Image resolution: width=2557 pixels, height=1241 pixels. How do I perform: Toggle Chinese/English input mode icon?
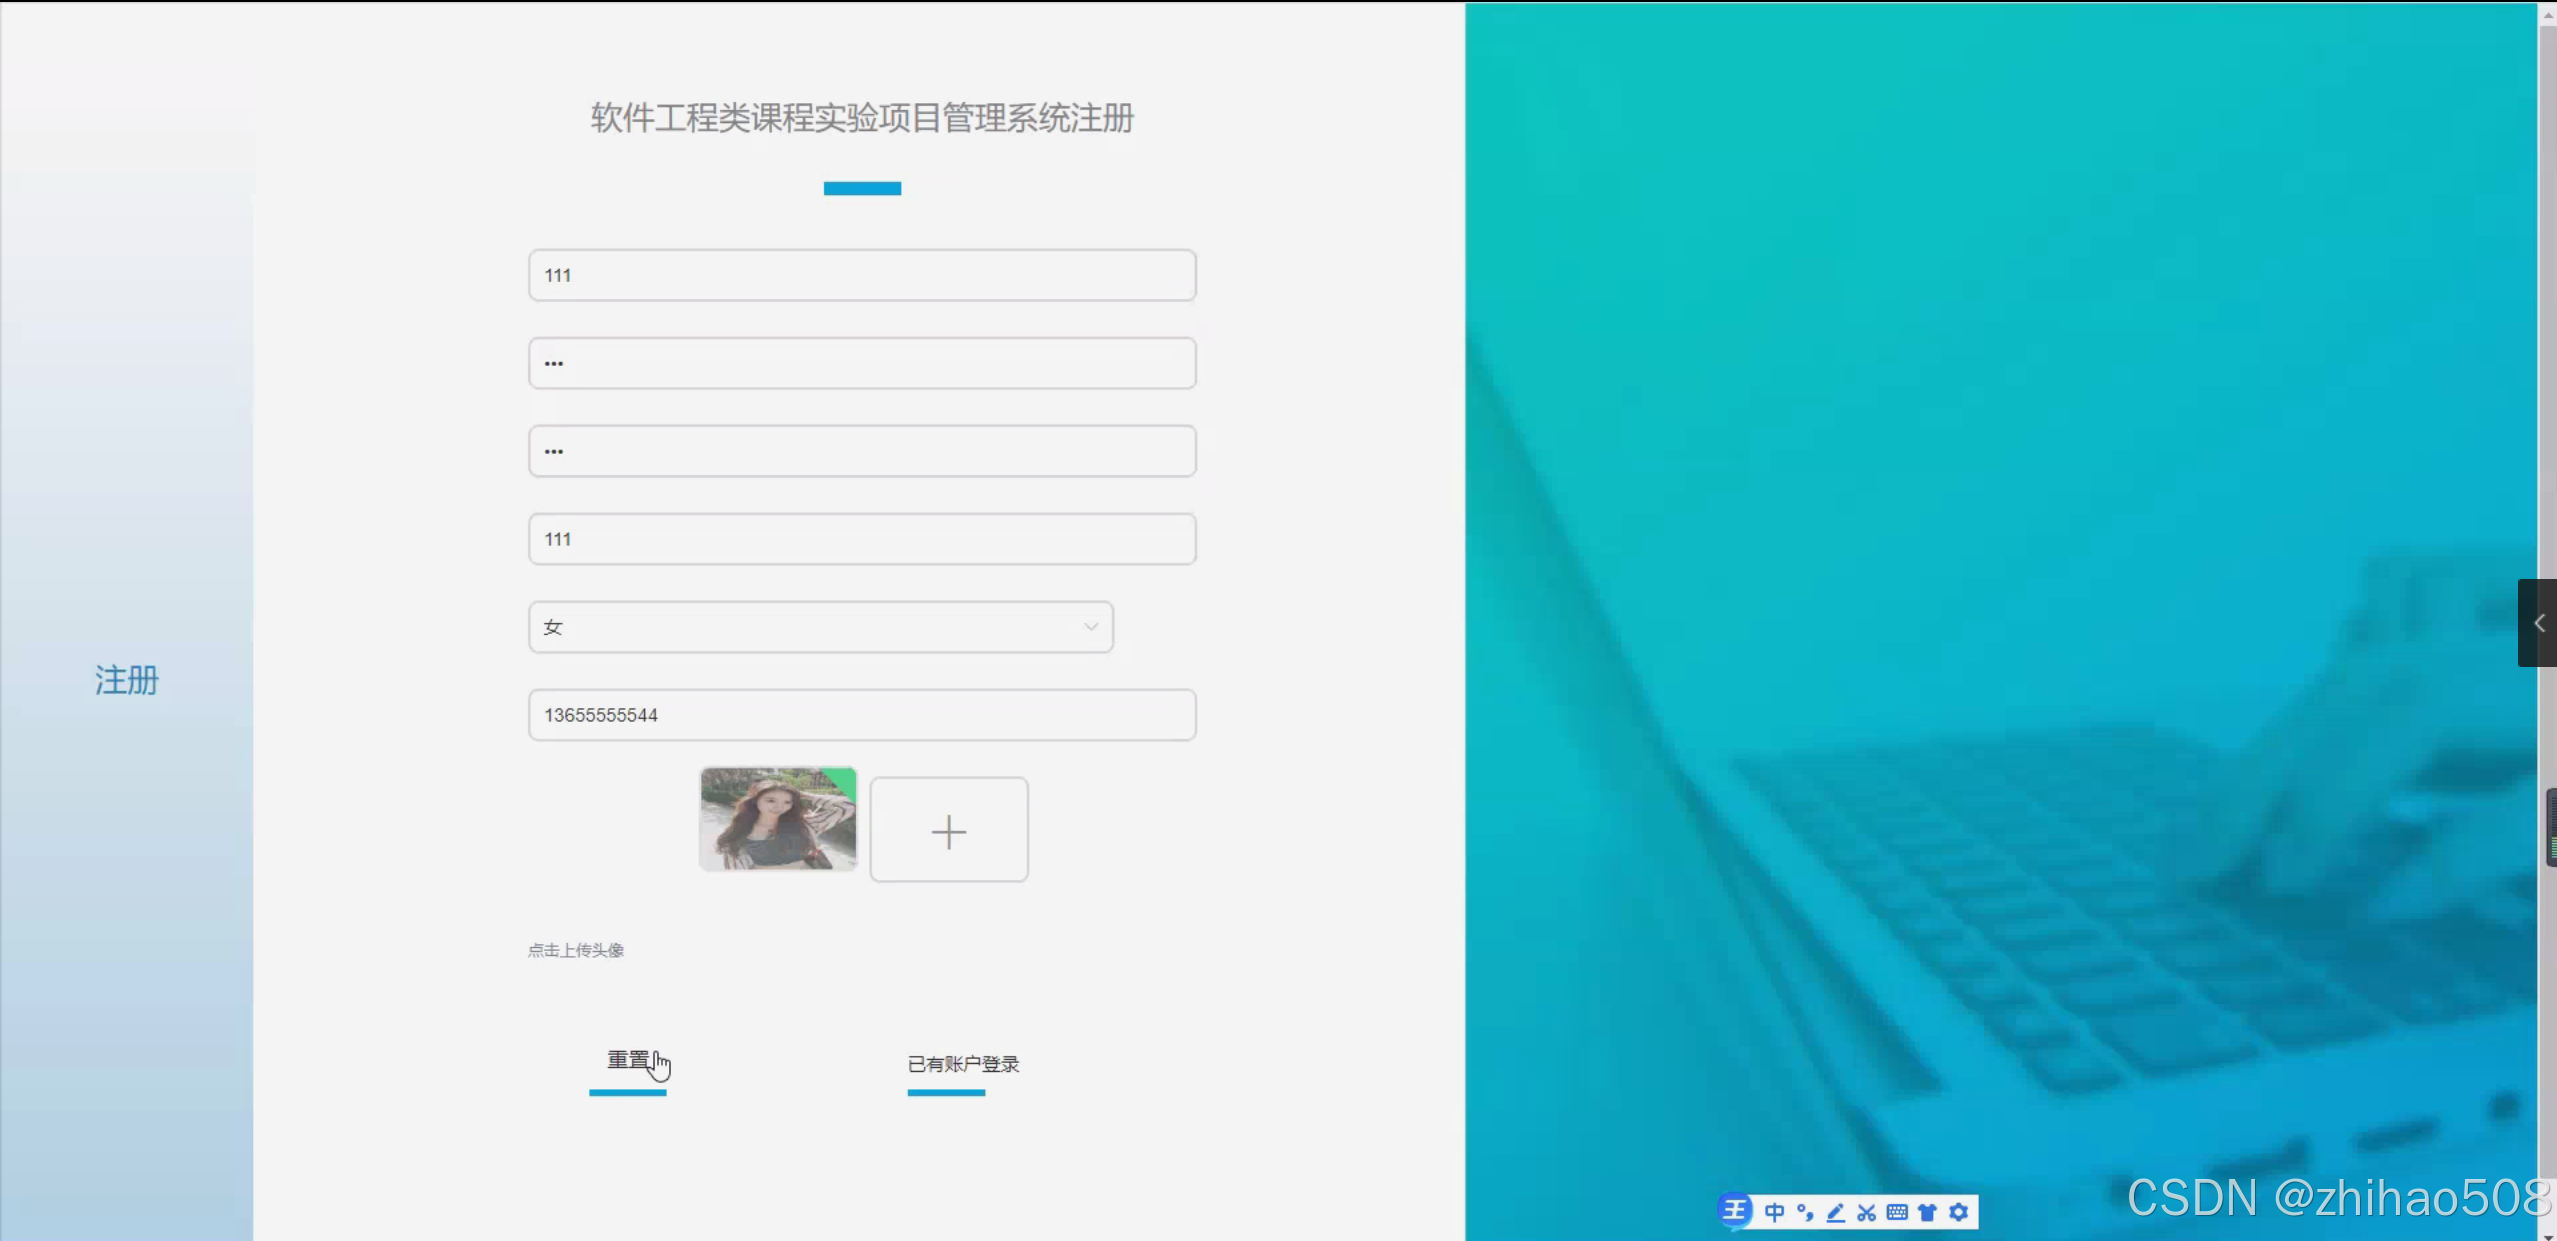coord(1774,1212)
